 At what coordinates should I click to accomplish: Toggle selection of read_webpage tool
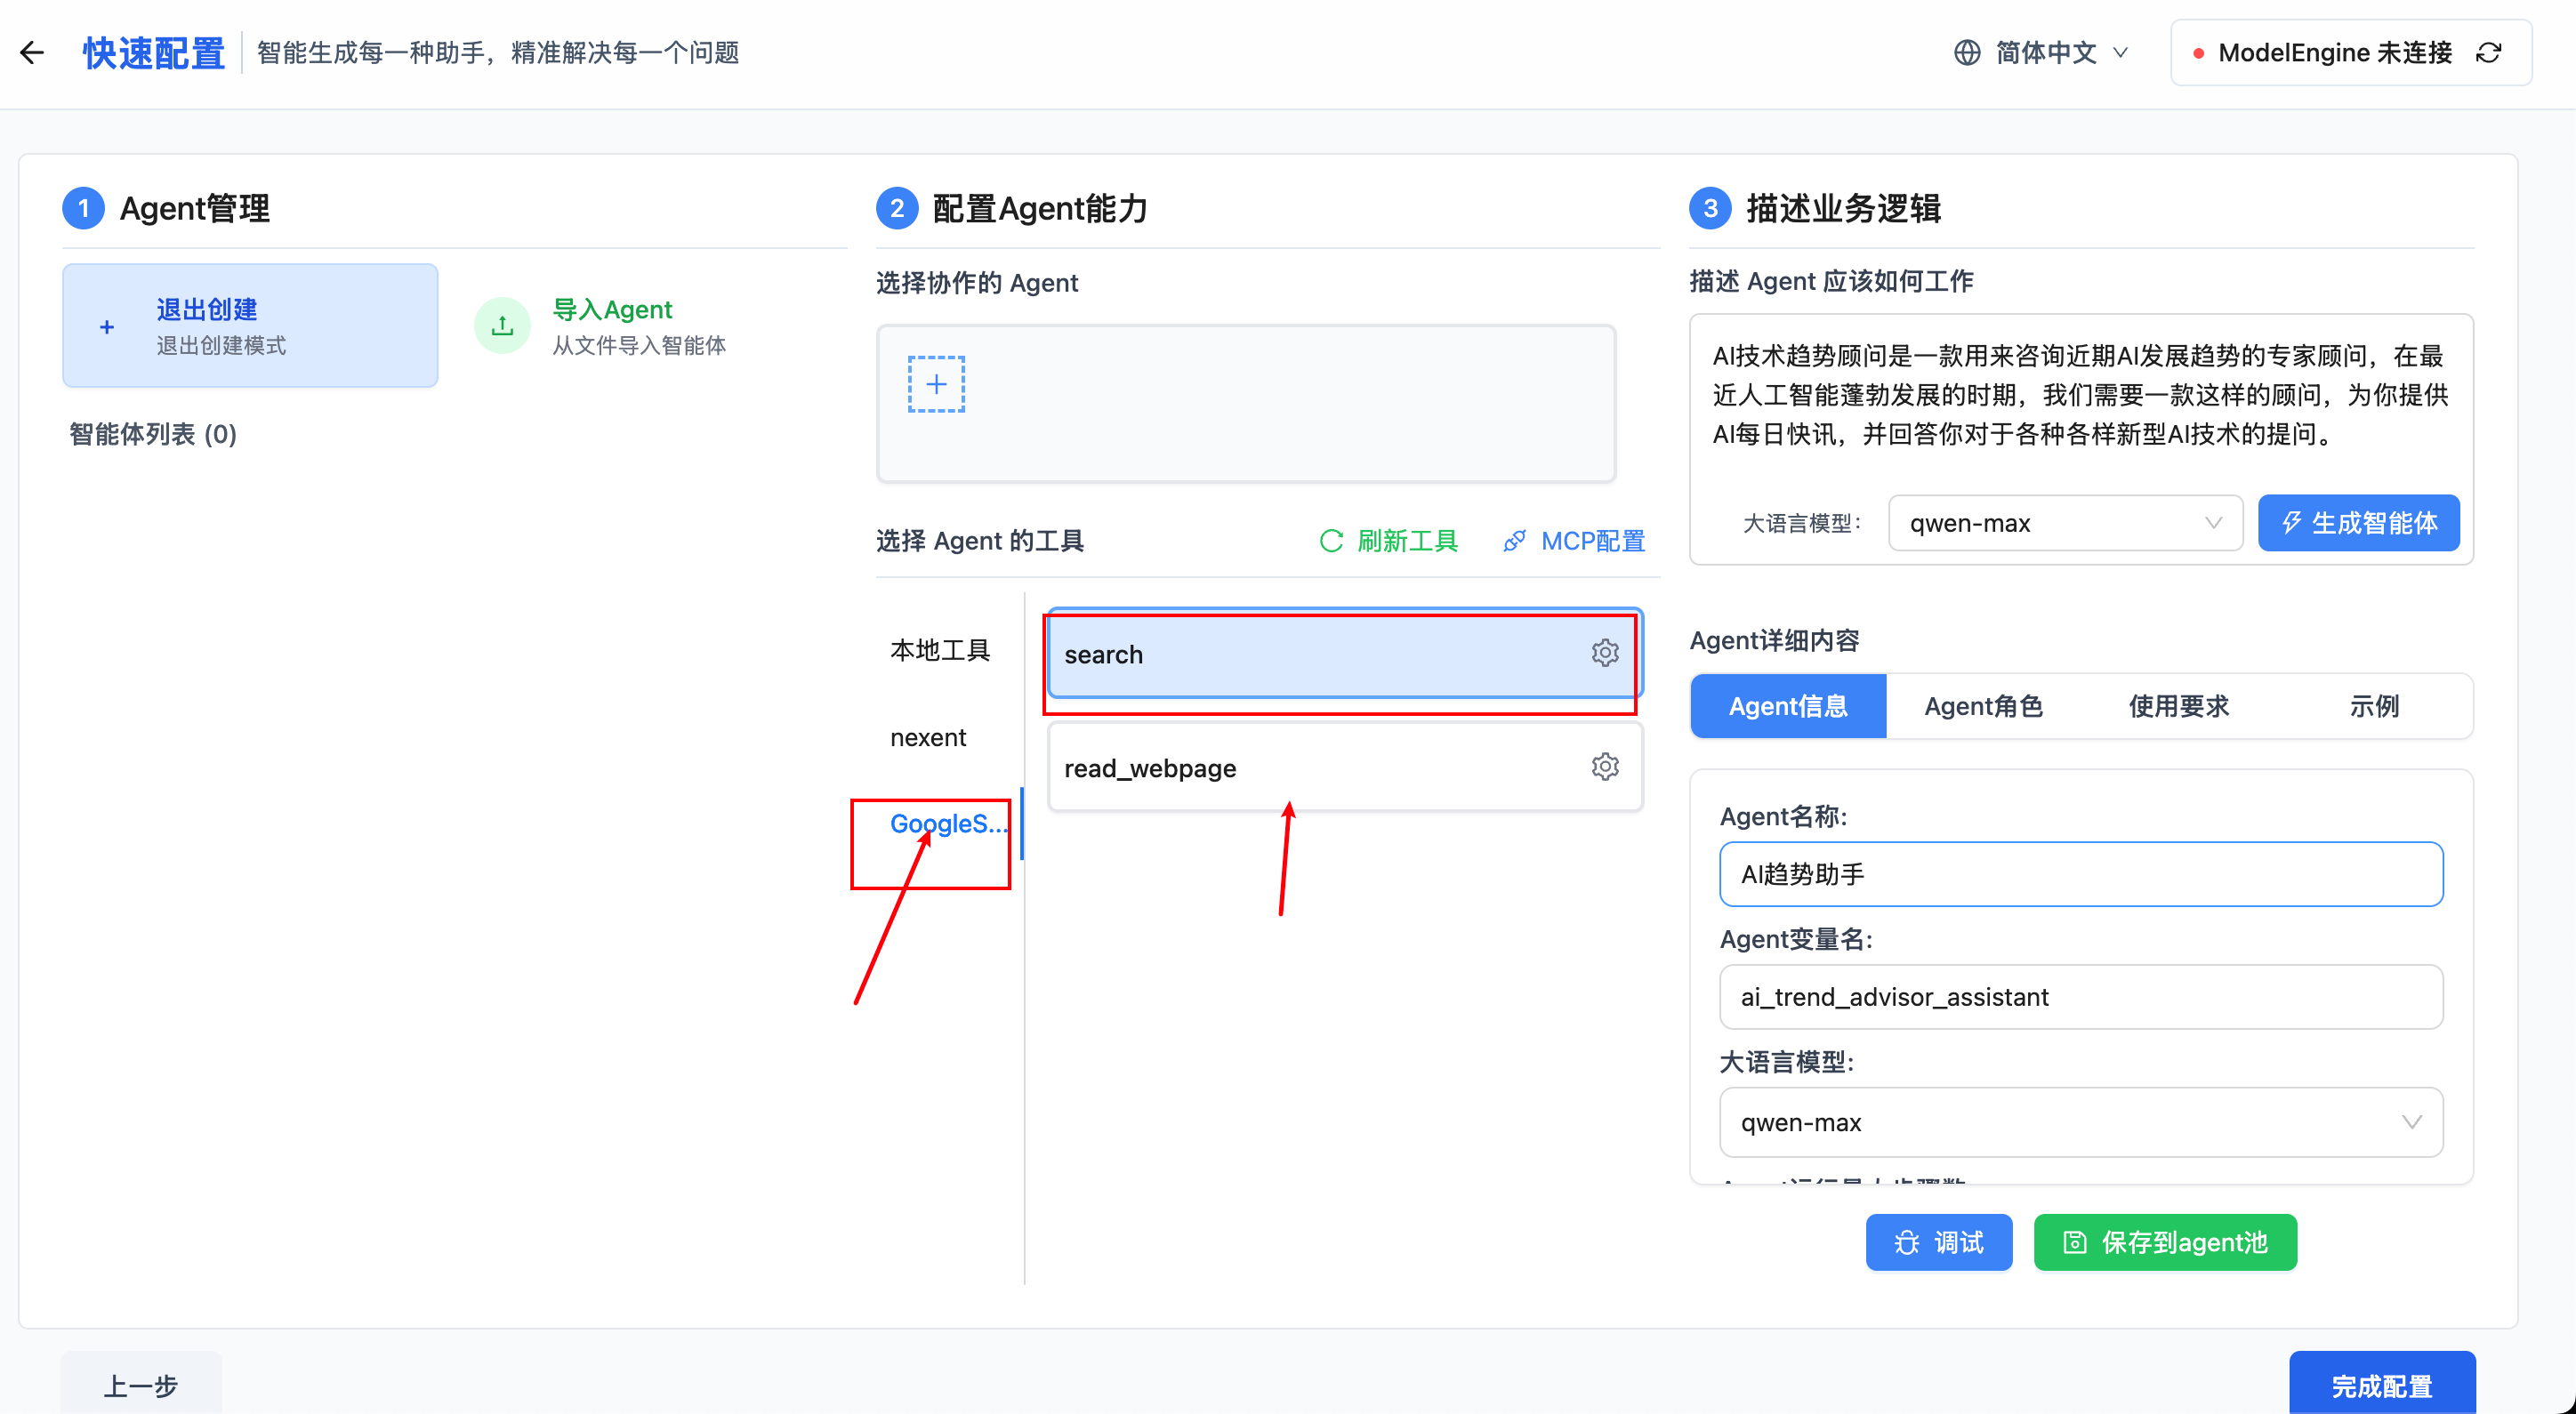1300,768
